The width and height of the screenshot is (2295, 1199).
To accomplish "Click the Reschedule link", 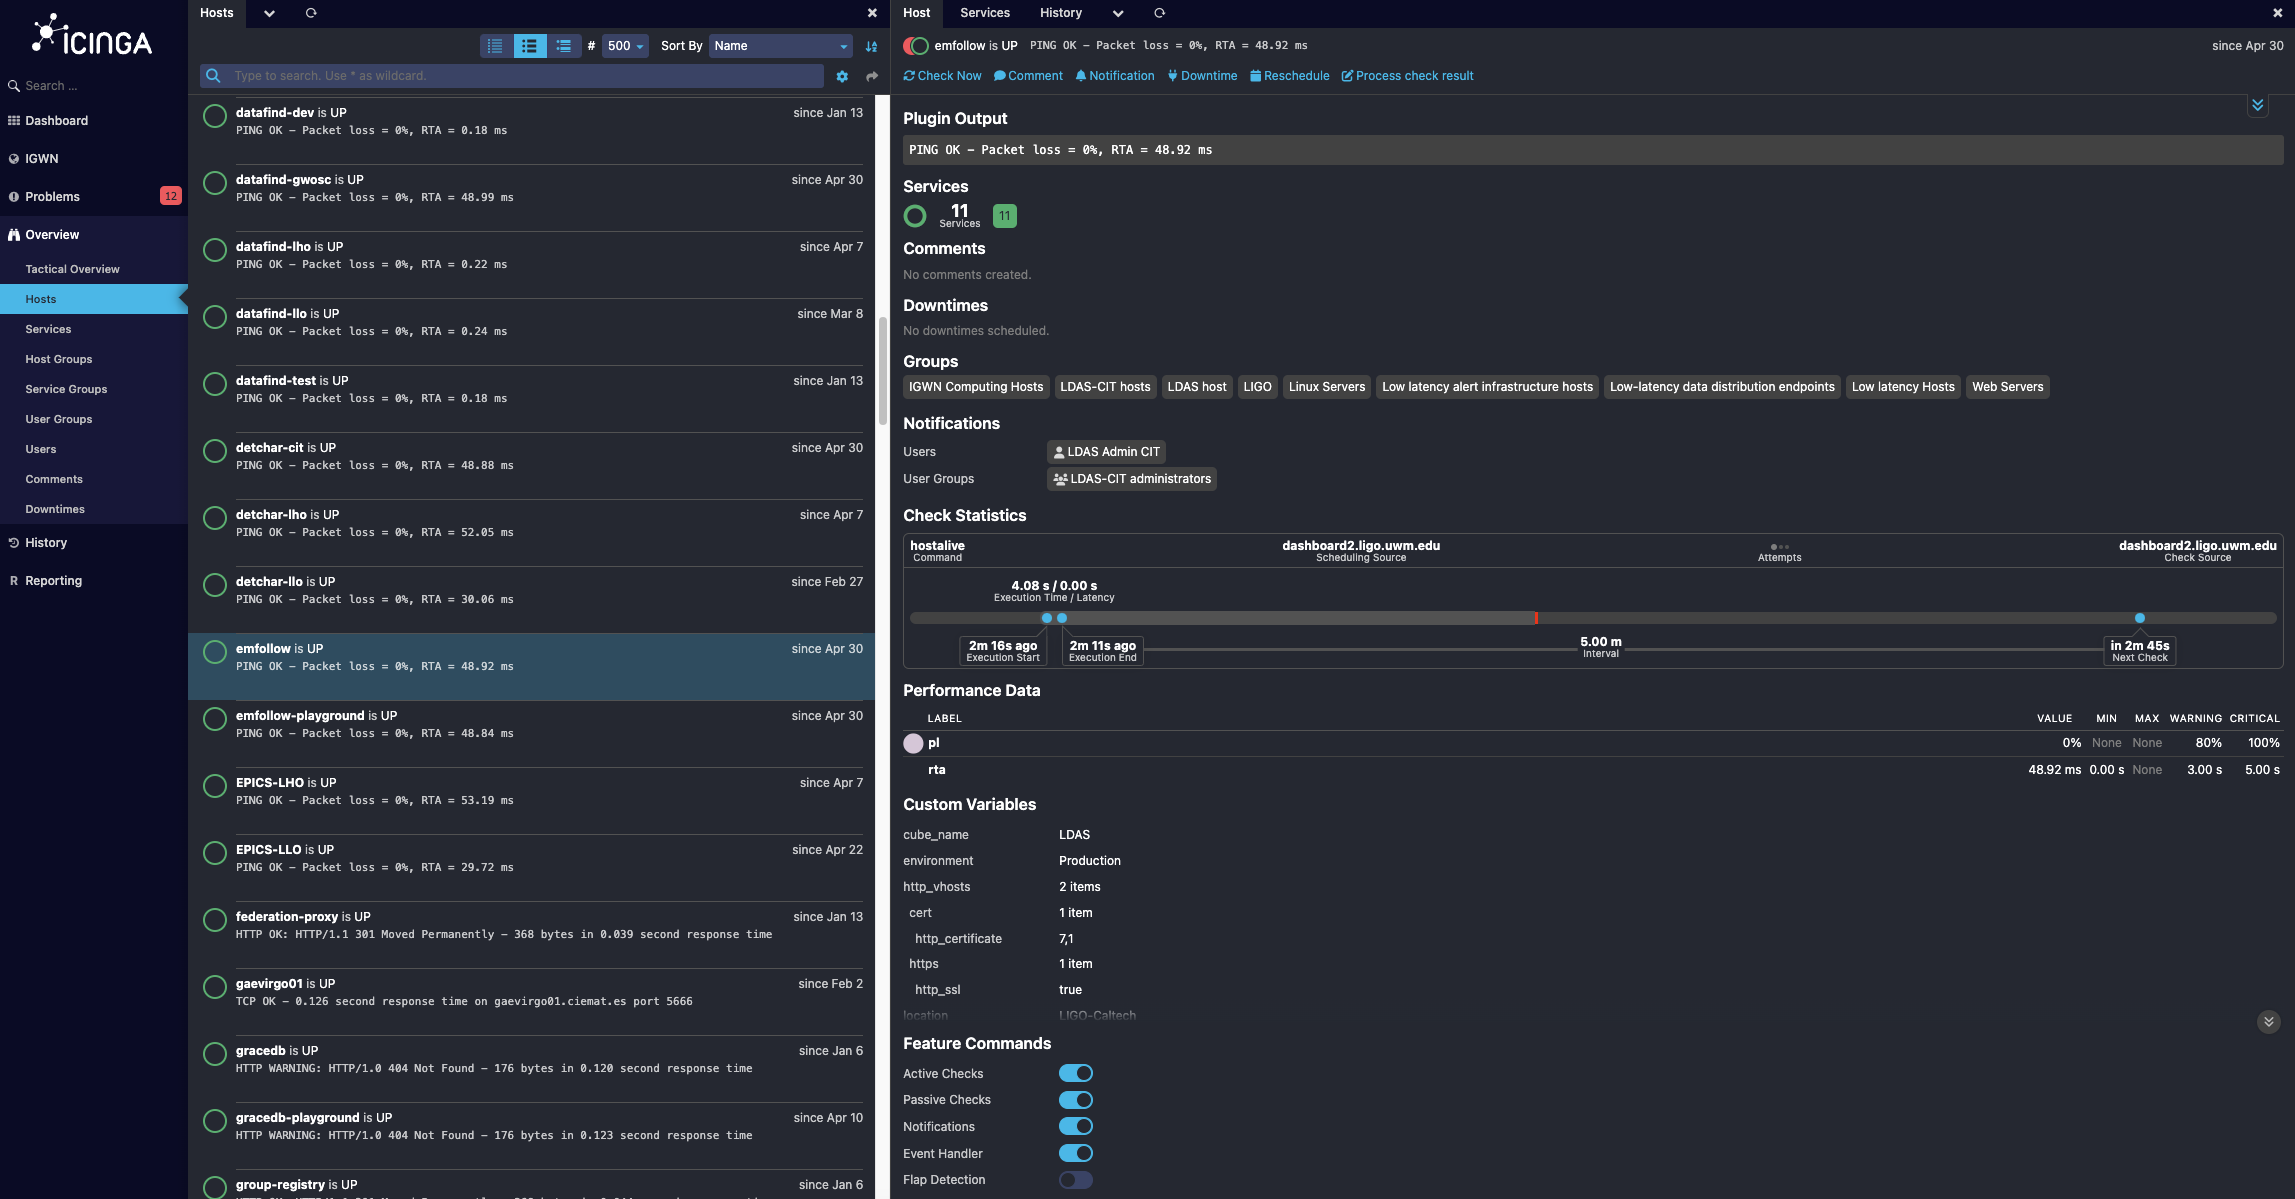I will click(x=1290, y=76).
